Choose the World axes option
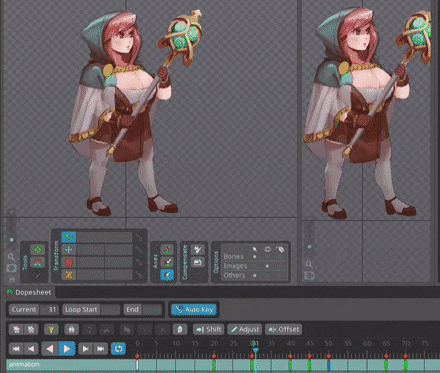The width and height of the screenshot is (440, 373). tap(167, 275)
